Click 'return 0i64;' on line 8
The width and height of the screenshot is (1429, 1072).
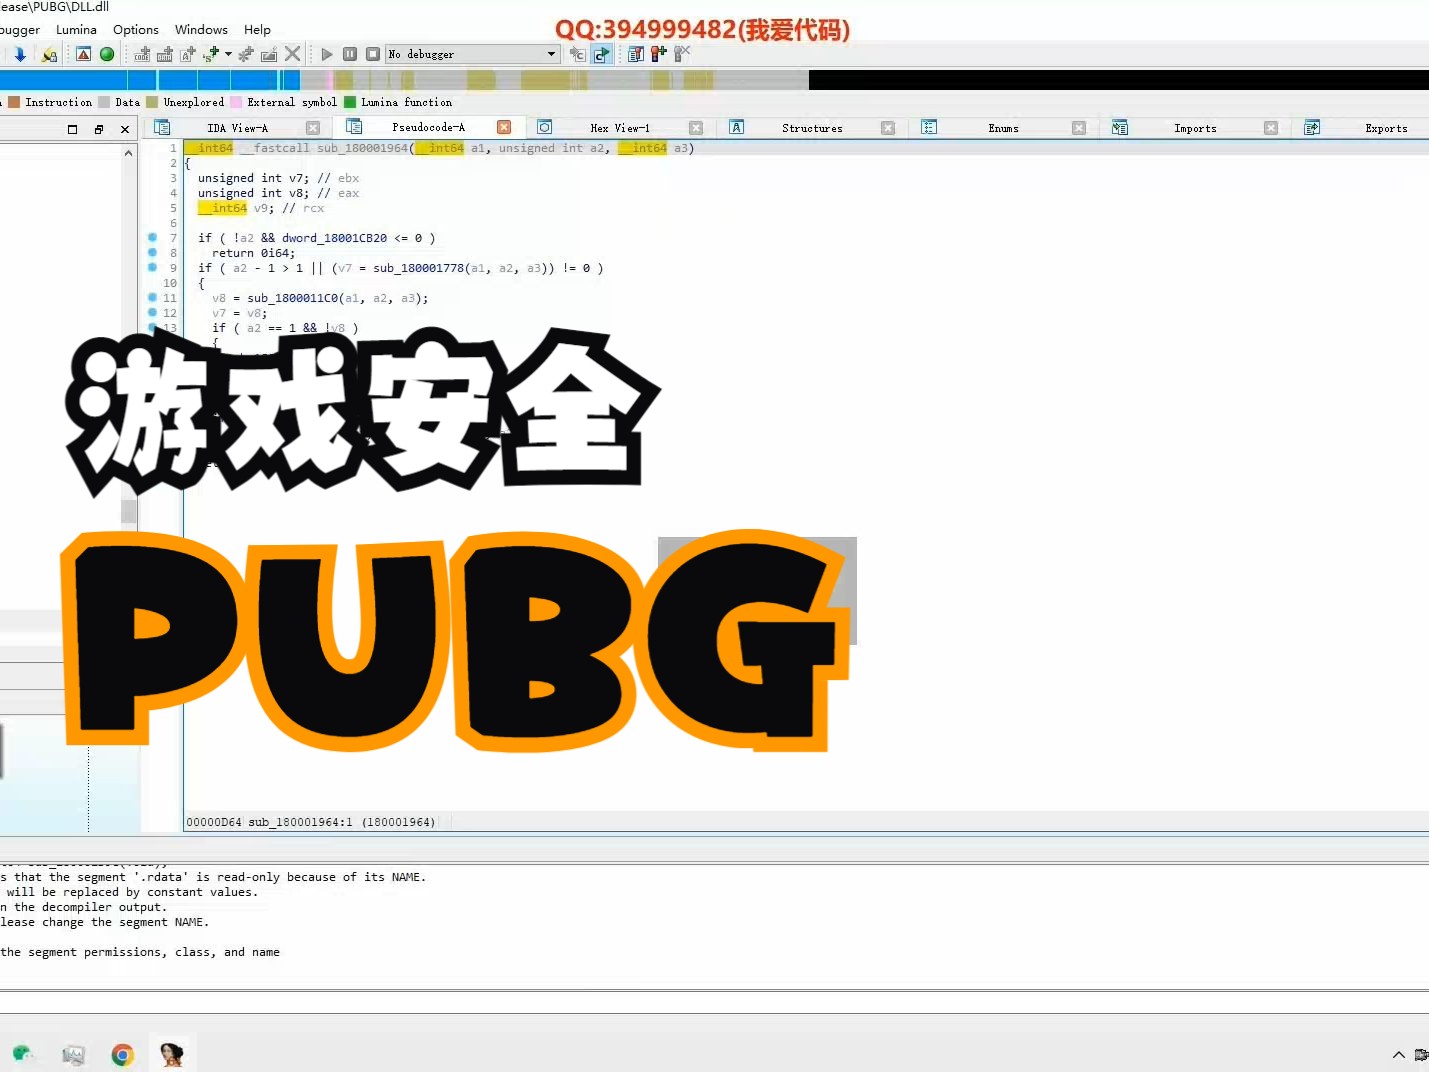(253, 253)
